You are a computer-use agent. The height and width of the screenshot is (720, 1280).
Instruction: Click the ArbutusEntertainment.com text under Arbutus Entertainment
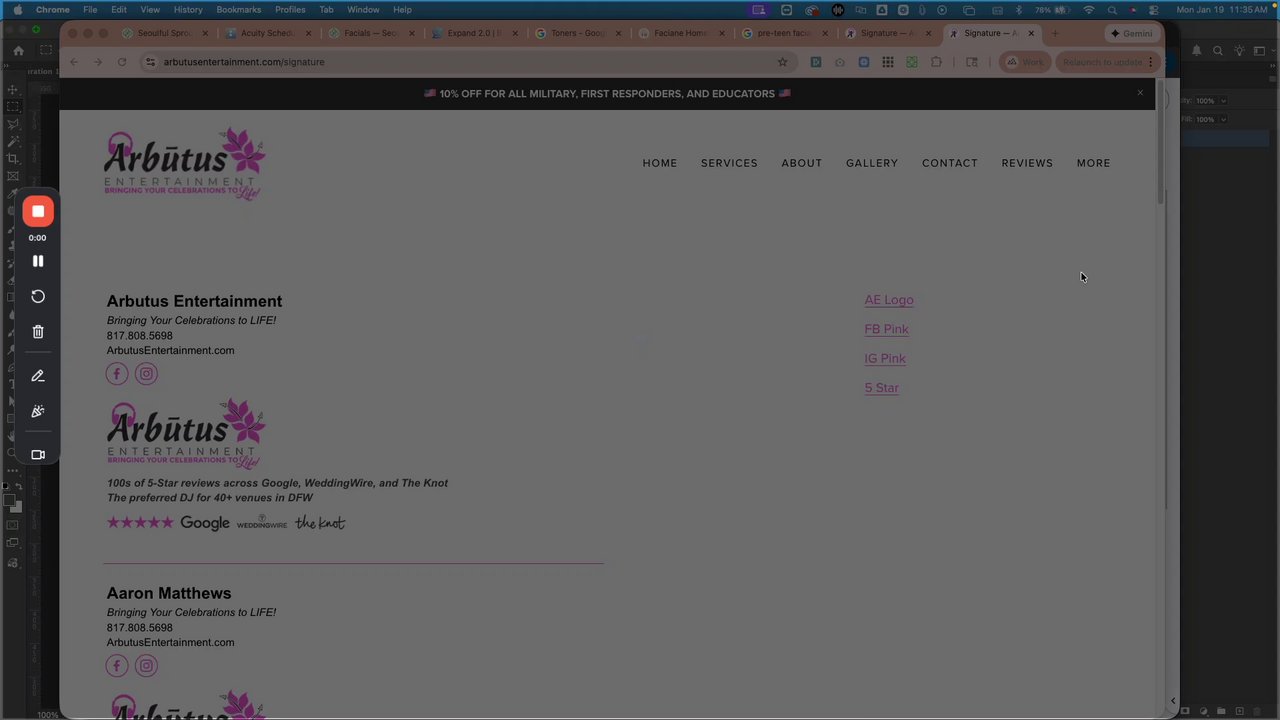coord(171,351)
